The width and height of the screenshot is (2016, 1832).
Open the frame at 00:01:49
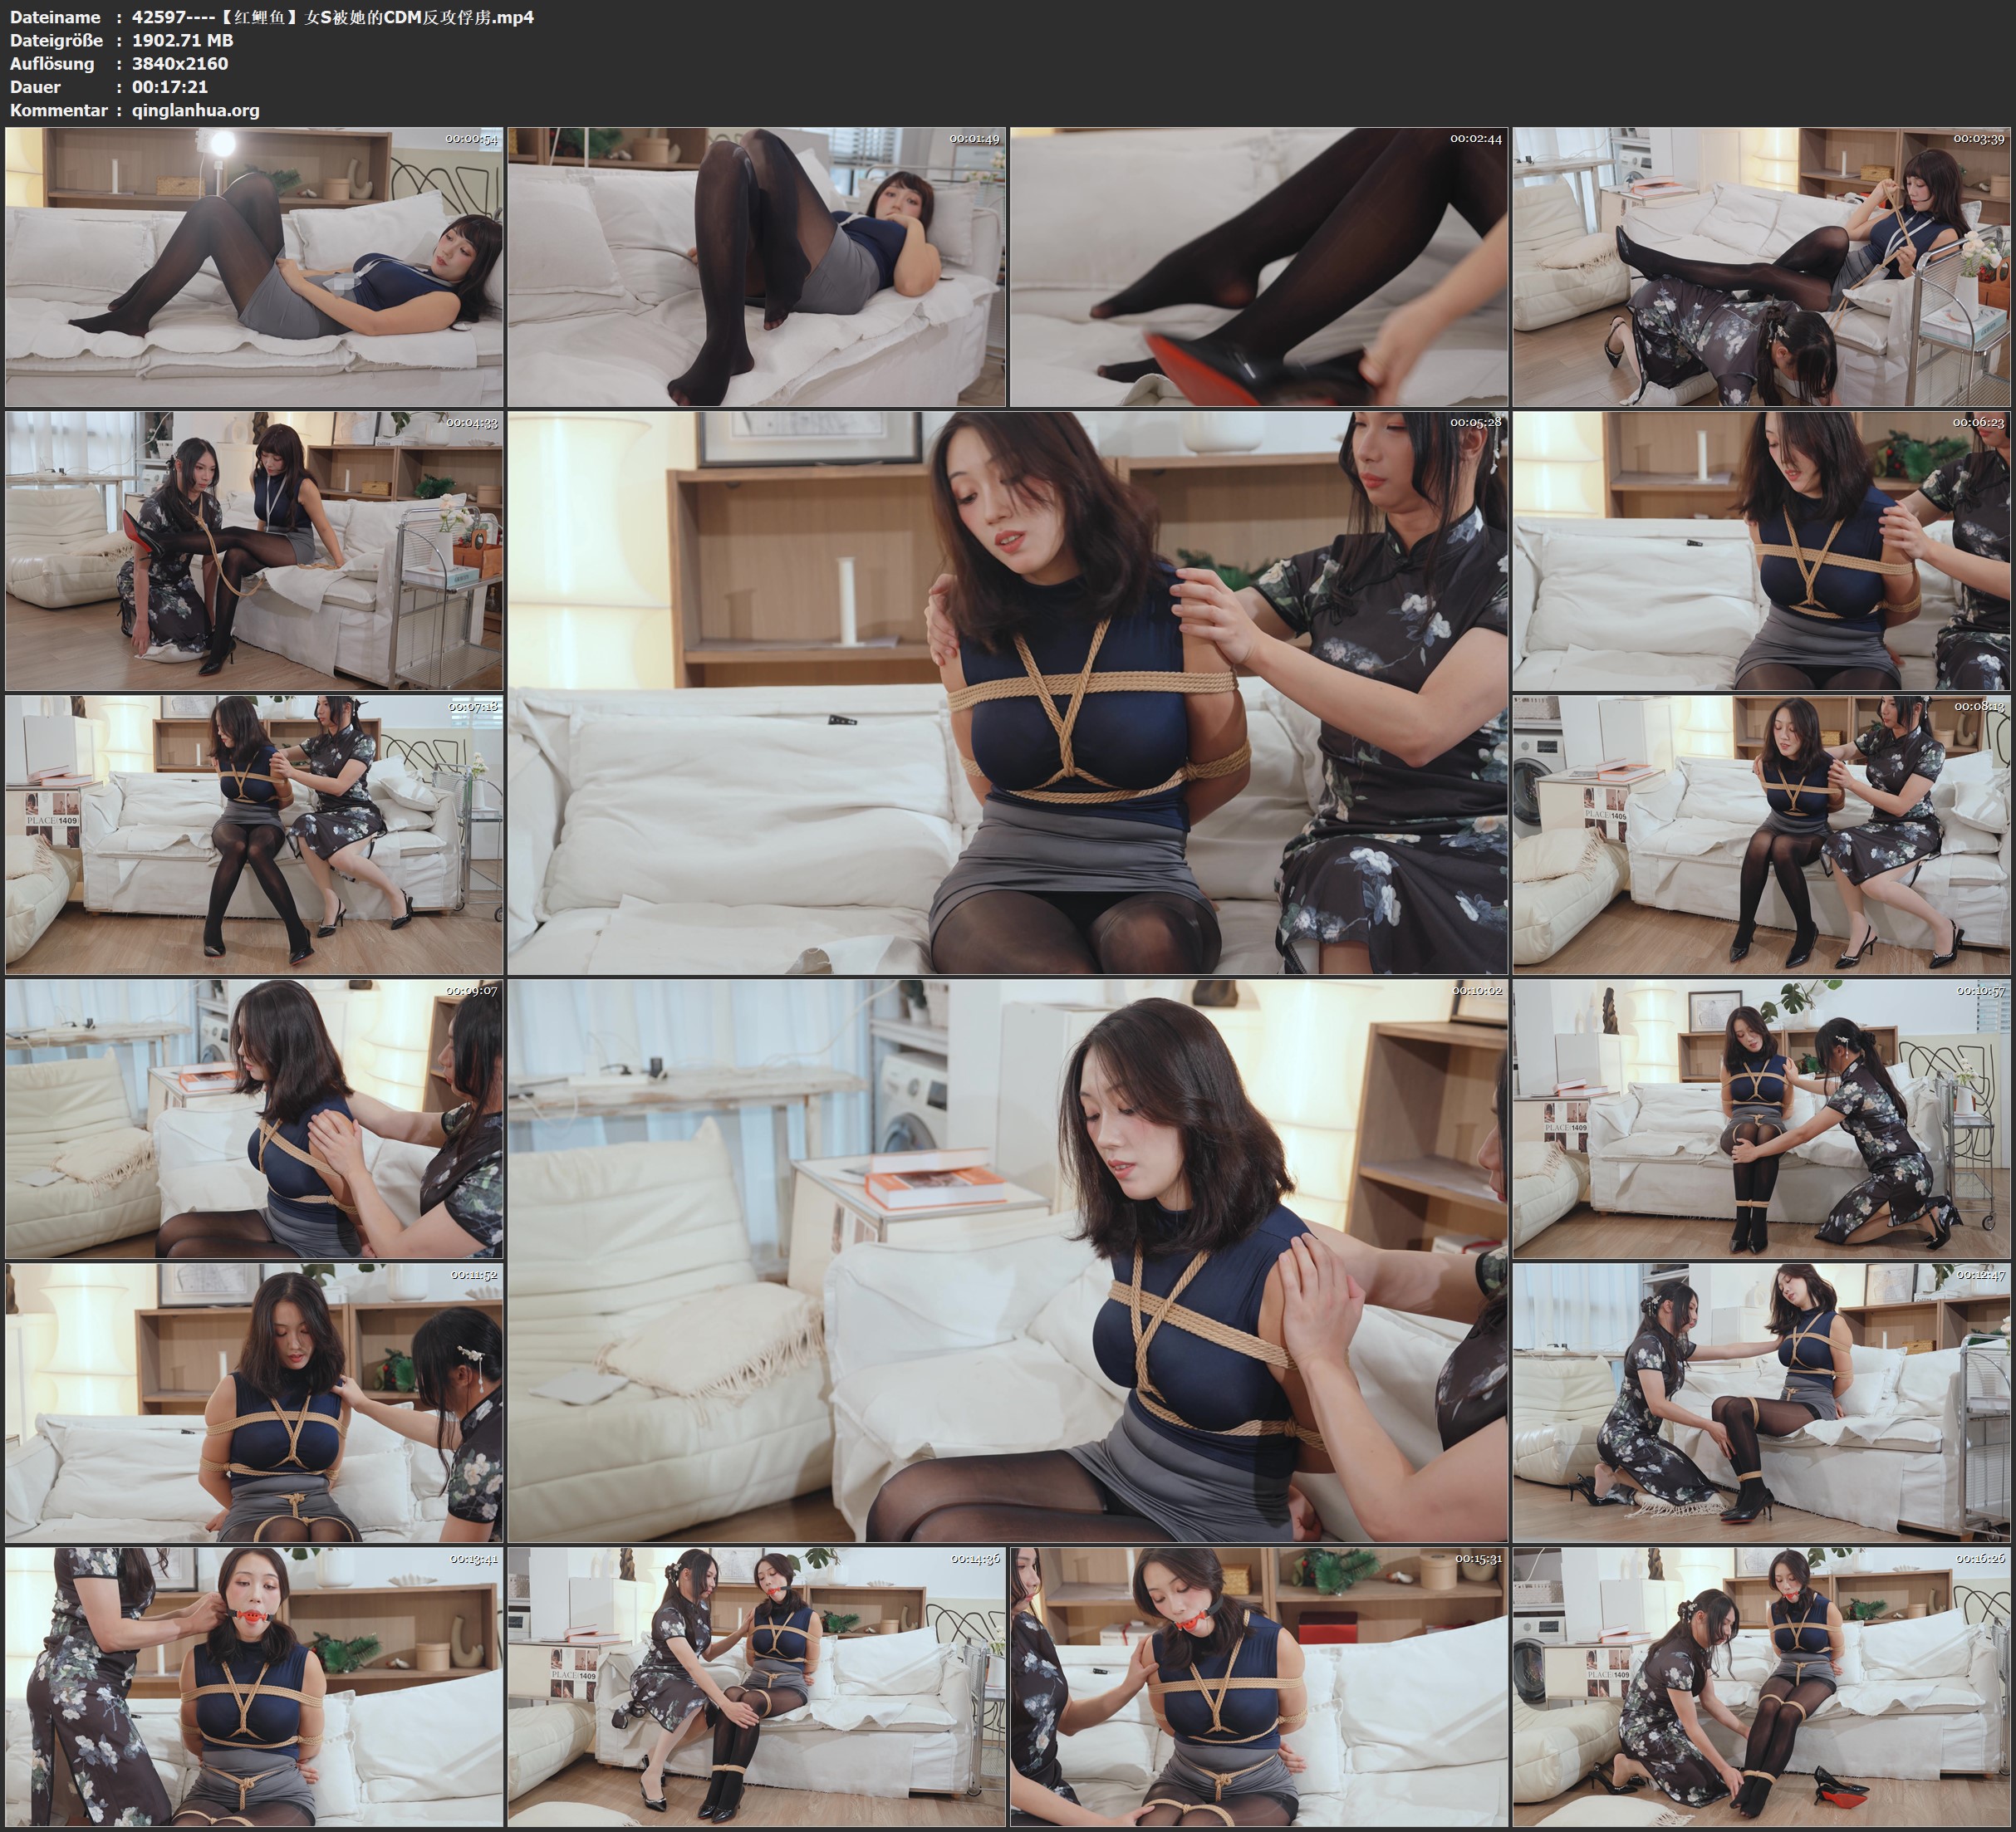(x=756, y=266)
